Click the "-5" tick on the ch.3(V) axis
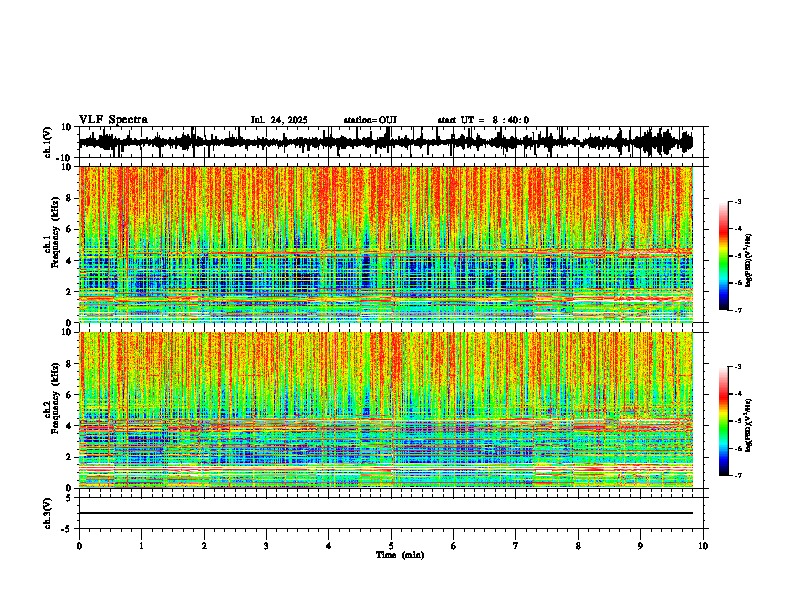792x612 pixels. pos(68,529)
